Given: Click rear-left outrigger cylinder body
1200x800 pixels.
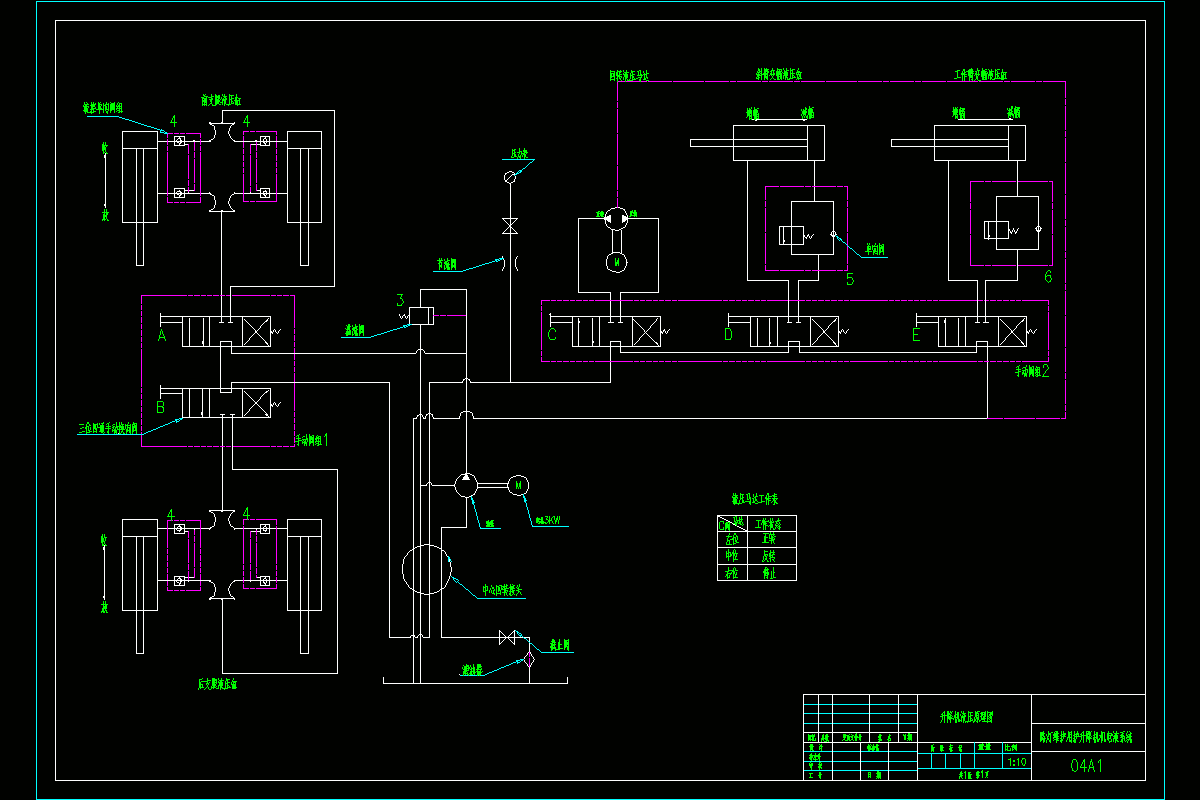Looking at the screenshot, I should coord(140,564).
